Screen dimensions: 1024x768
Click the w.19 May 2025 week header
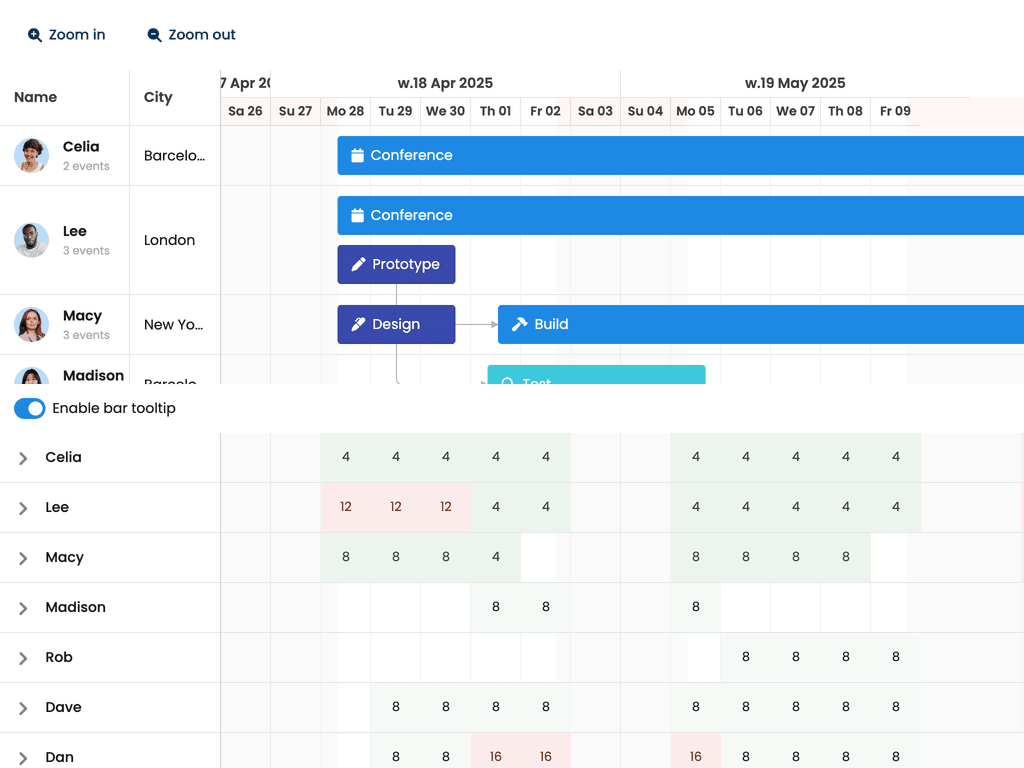point(795,83)
